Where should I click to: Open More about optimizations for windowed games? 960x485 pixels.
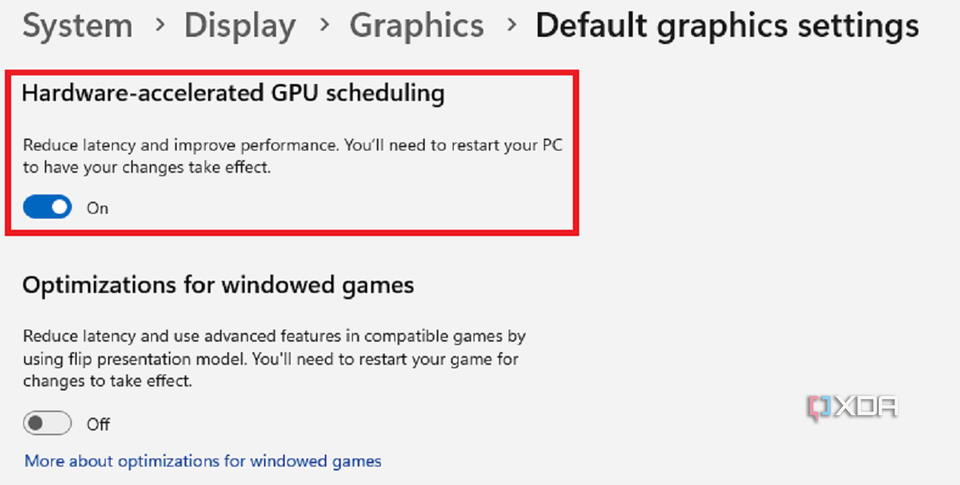tap(203, 461)
